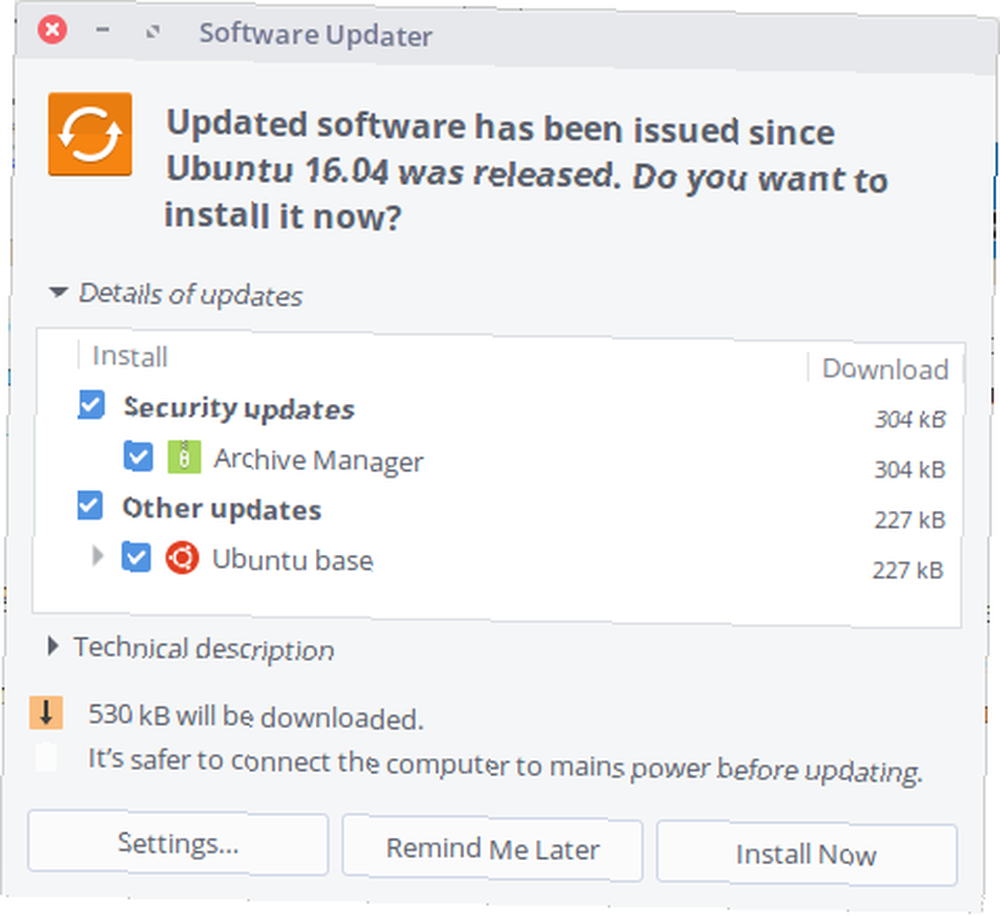Uncheck the Archive Manager checkbox
The height and width of the screenshot is (916, 1000).
(x=138, y=456)
